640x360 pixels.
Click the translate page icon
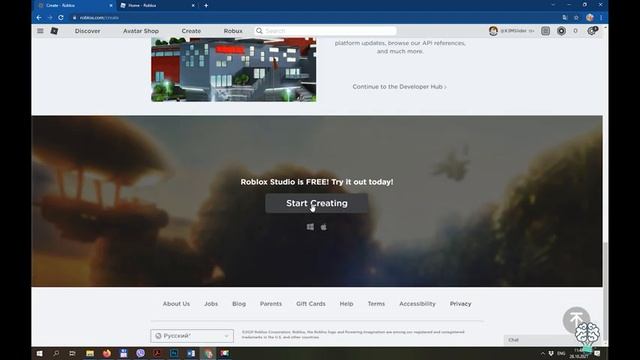click(x=565, y=18)
